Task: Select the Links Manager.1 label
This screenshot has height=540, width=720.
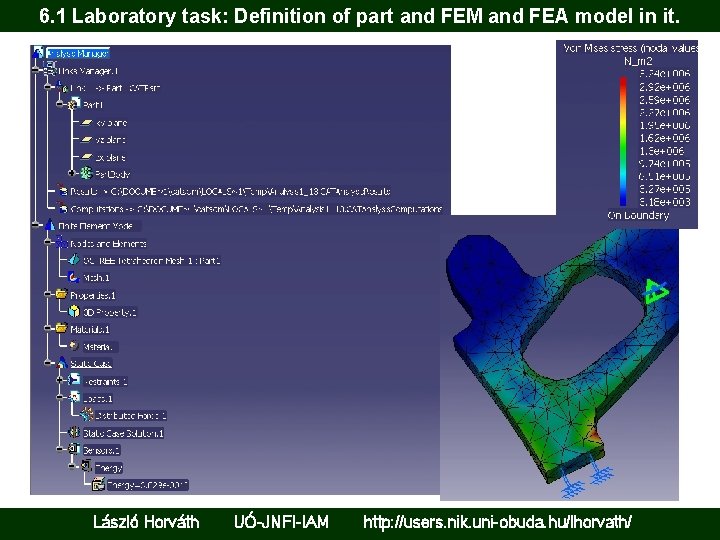Action: tap(88, 71)
